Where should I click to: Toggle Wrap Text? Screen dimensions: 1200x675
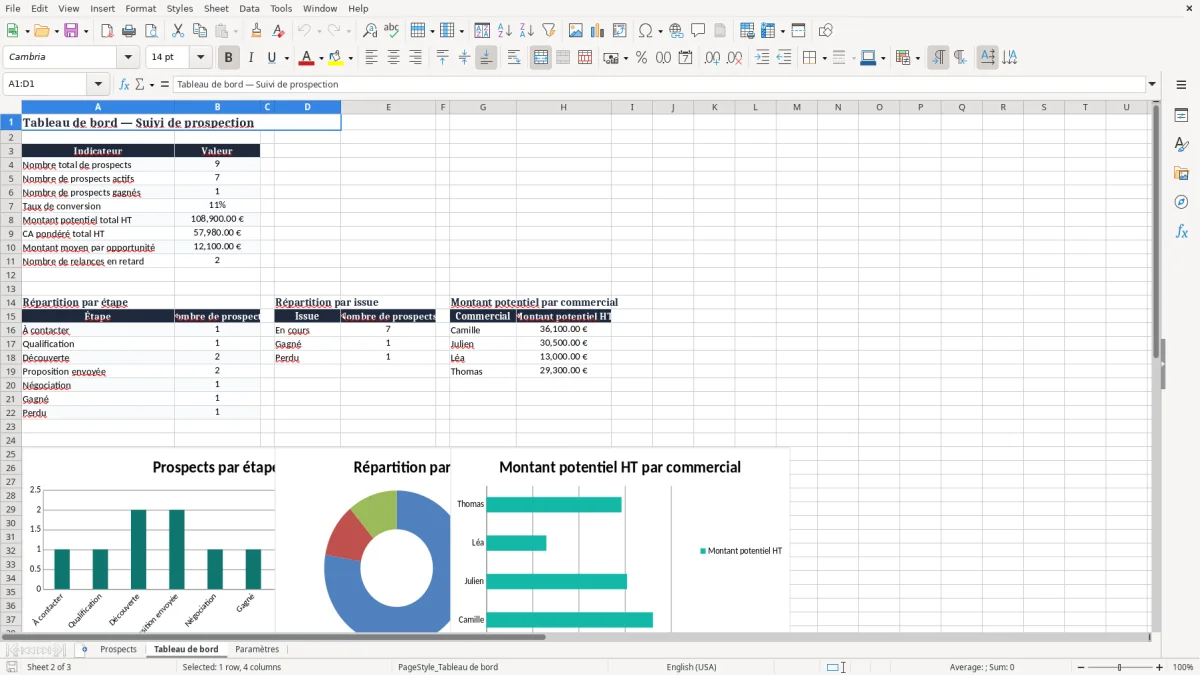coord(514,58)
